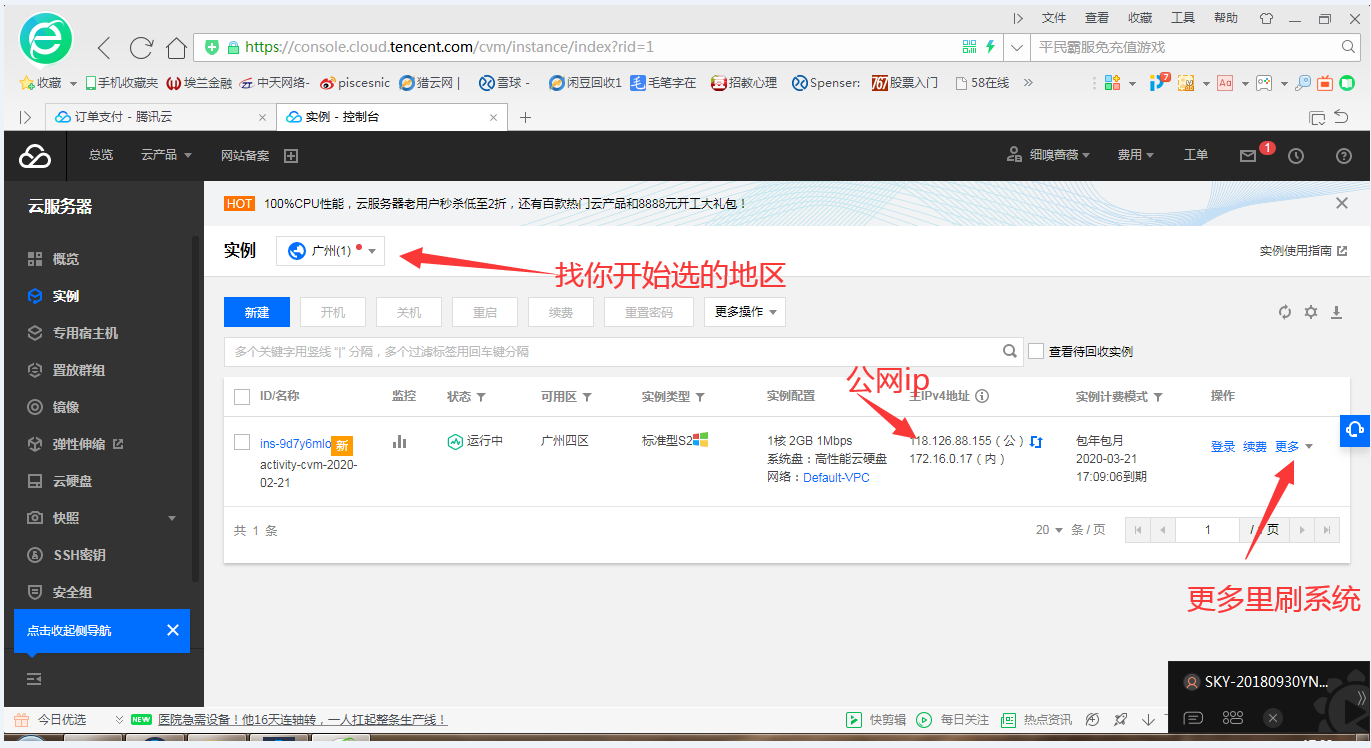Click the page number input box
Image resolution: width=1371 pixels, height=748 pixels.
(1207, 530)
